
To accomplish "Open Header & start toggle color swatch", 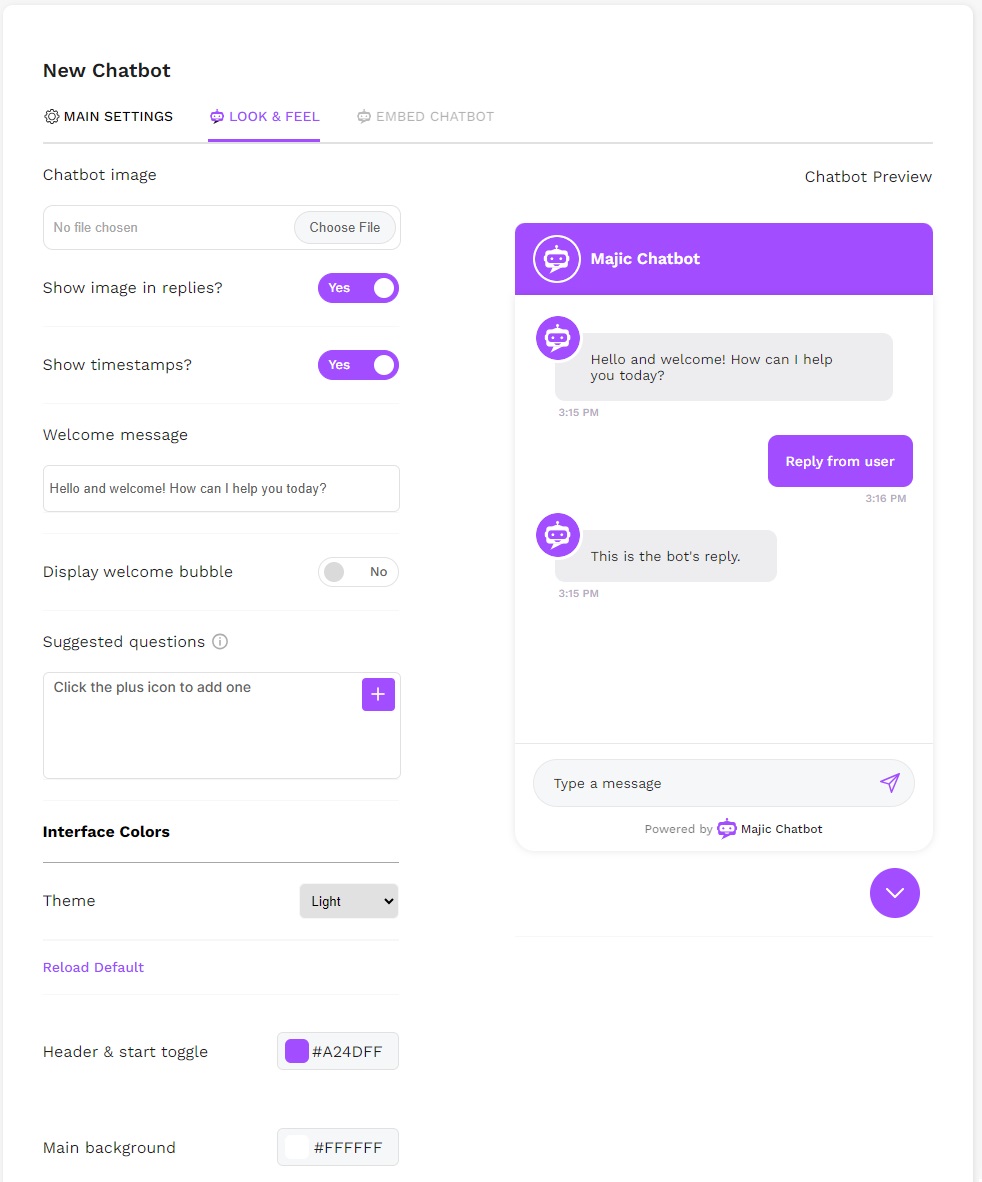I will click(297, 1052).
